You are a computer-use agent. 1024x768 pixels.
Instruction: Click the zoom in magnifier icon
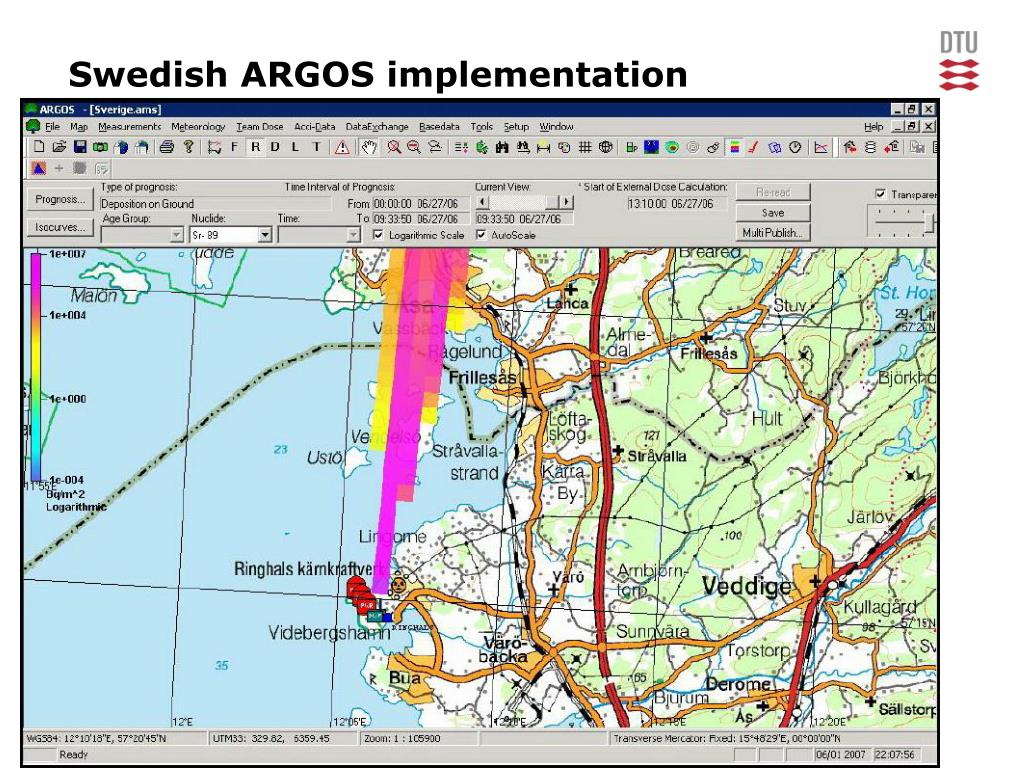393,148
